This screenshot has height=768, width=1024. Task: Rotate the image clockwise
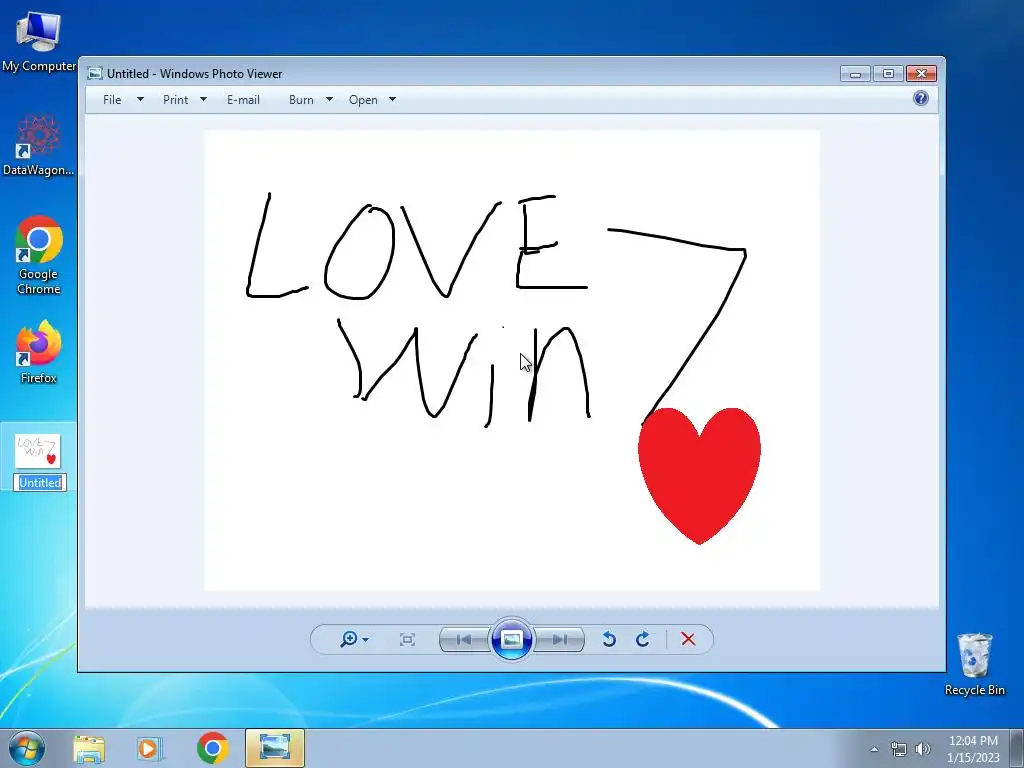(x=643, y=639)
